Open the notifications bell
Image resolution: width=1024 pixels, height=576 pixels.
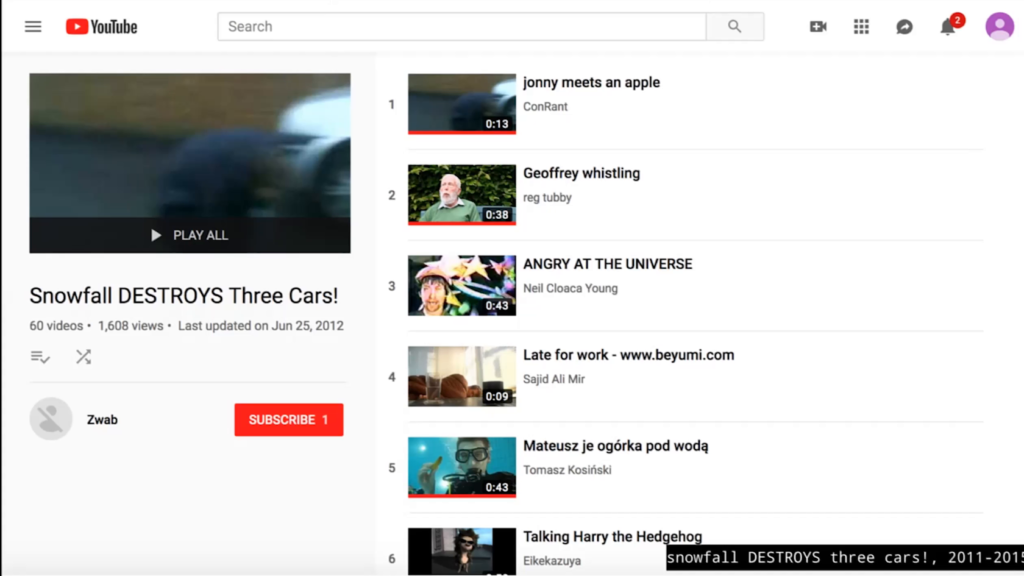point(948,26)
